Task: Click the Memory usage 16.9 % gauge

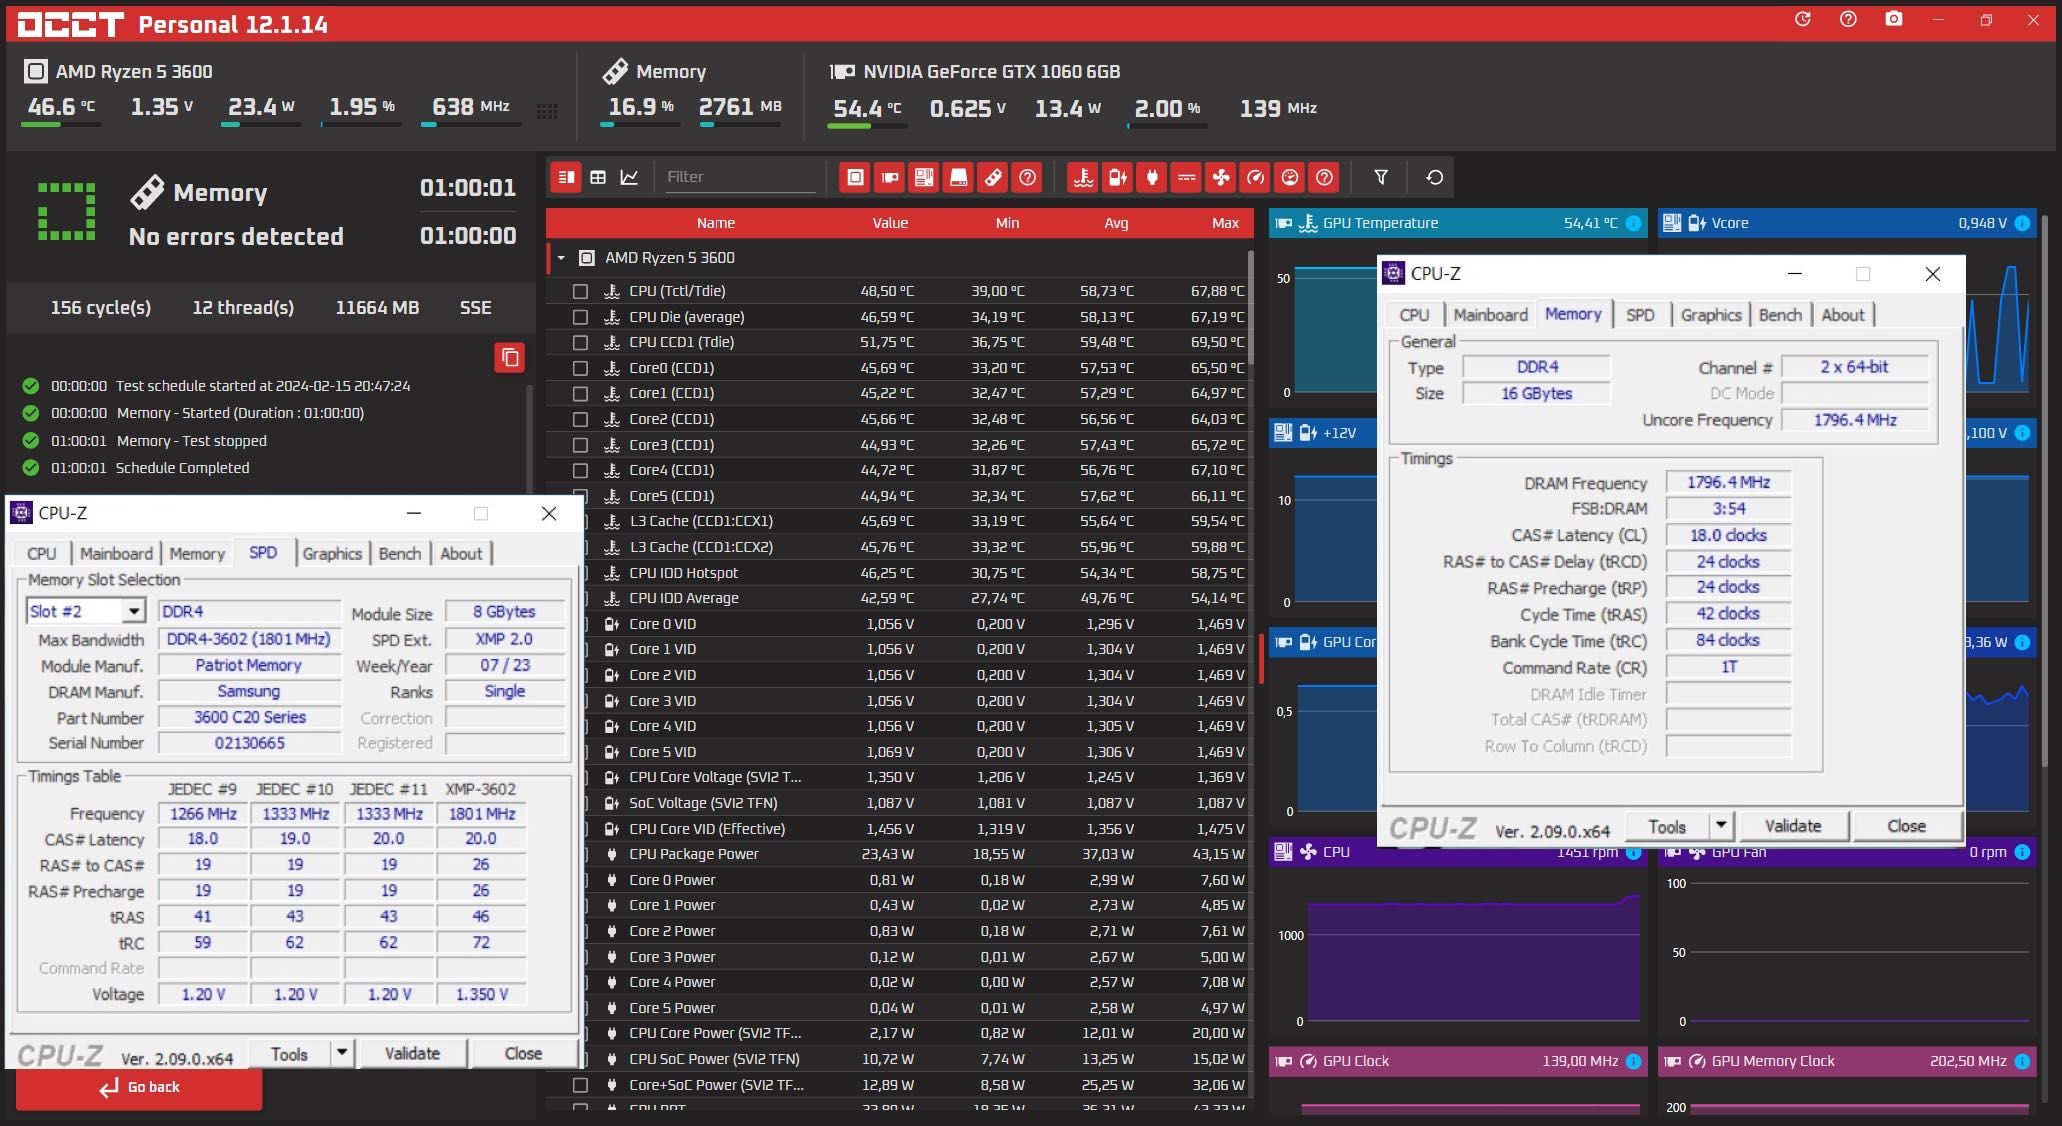Action: click(640, 110)
